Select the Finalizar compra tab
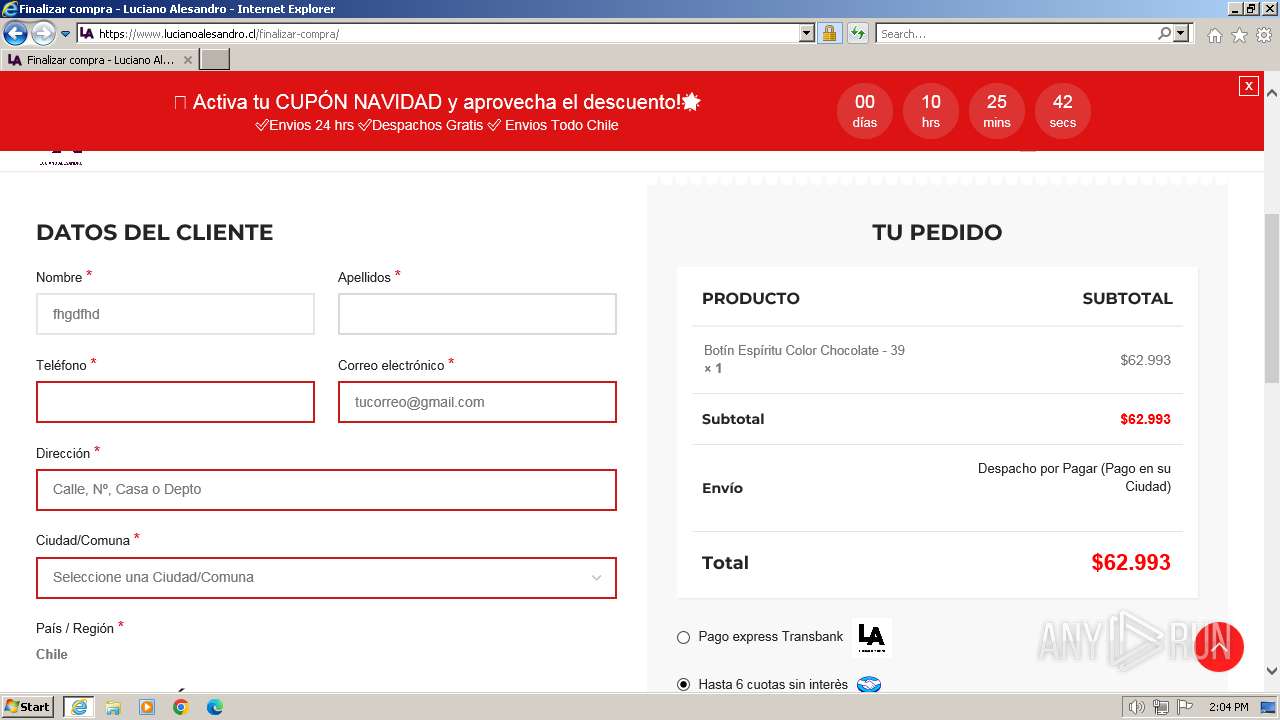Viewport: 1280px width, 720px height. tap(100, 60)
